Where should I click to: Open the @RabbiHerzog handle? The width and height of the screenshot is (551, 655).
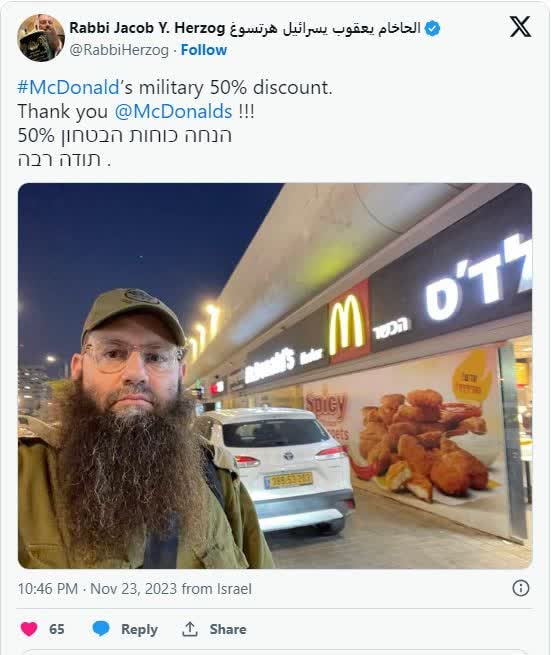pos(119,50)
